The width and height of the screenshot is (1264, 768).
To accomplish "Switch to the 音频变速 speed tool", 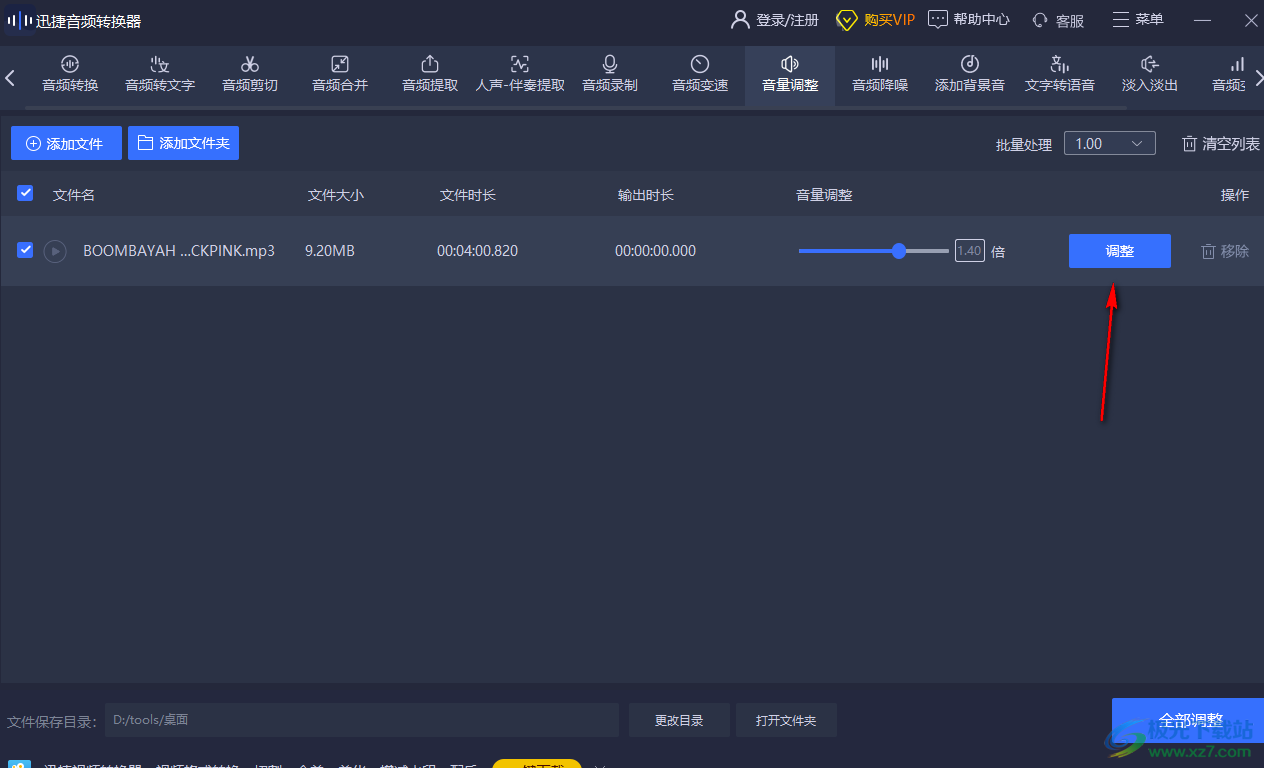I will [x=700, y=75].
